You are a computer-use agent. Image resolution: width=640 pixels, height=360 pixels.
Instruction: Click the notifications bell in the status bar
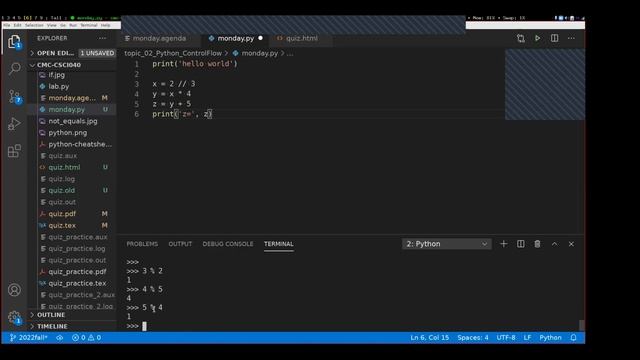(x=573, y=338)
